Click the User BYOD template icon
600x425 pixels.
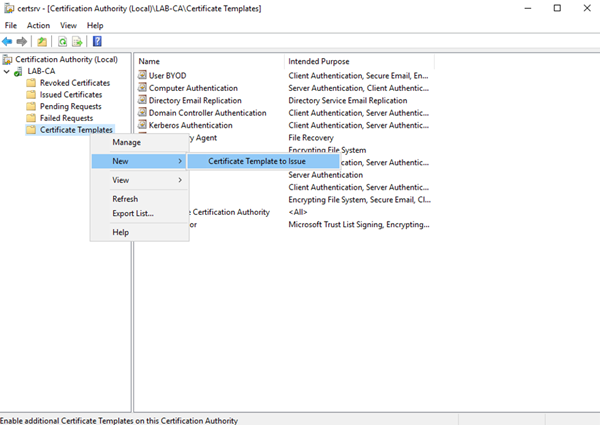click(x=142, y=76)
